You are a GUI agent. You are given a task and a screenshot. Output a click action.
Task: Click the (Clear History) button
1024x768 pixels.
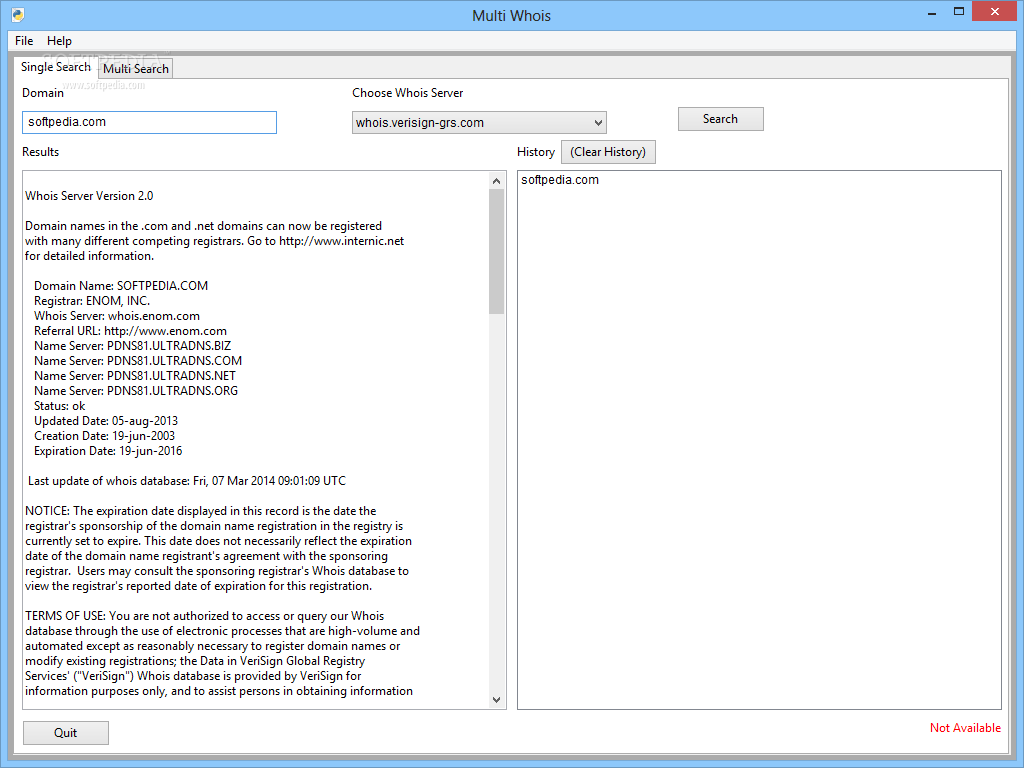pos(608,152)
